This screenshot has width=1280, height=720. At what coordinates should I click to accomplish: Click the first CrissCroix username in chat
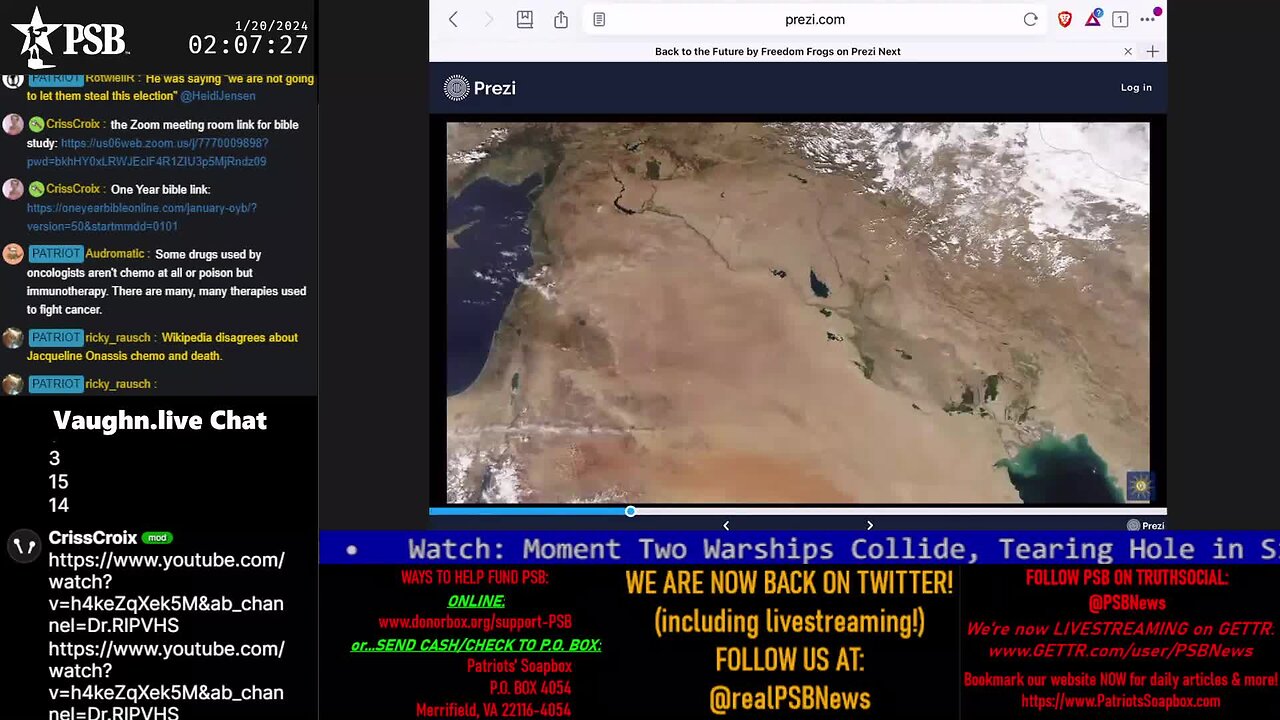pos(73,124)
